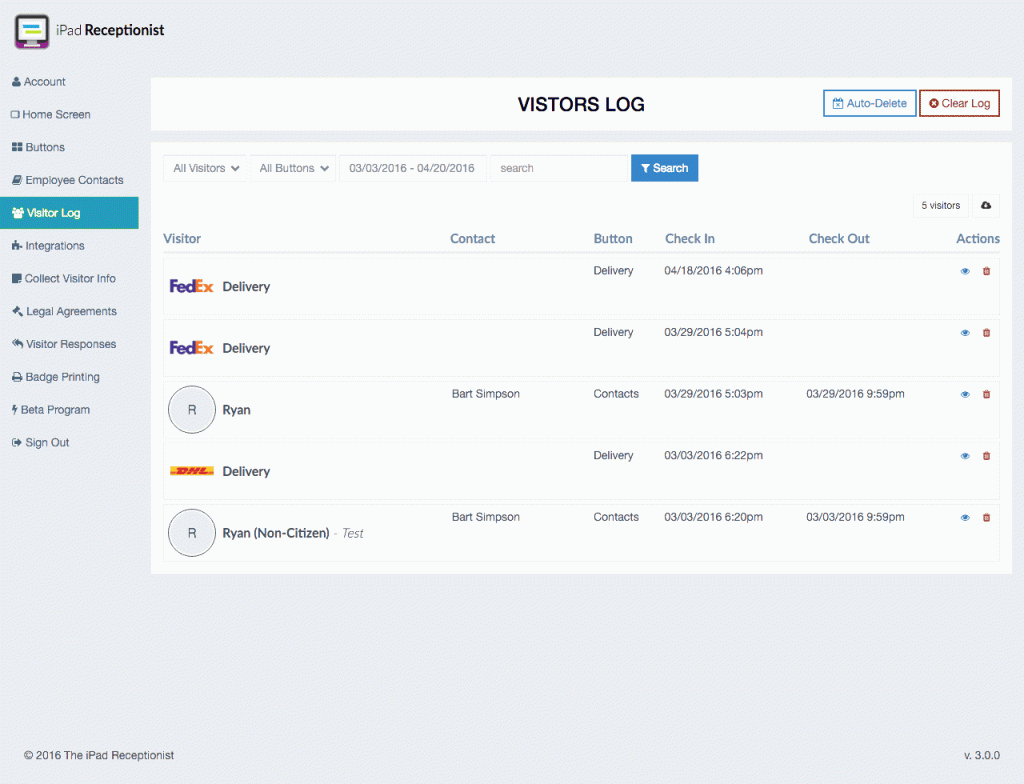The image size is (1024, 784).
Task: View details of the second FedEx delivery entry
Action: 964,332
